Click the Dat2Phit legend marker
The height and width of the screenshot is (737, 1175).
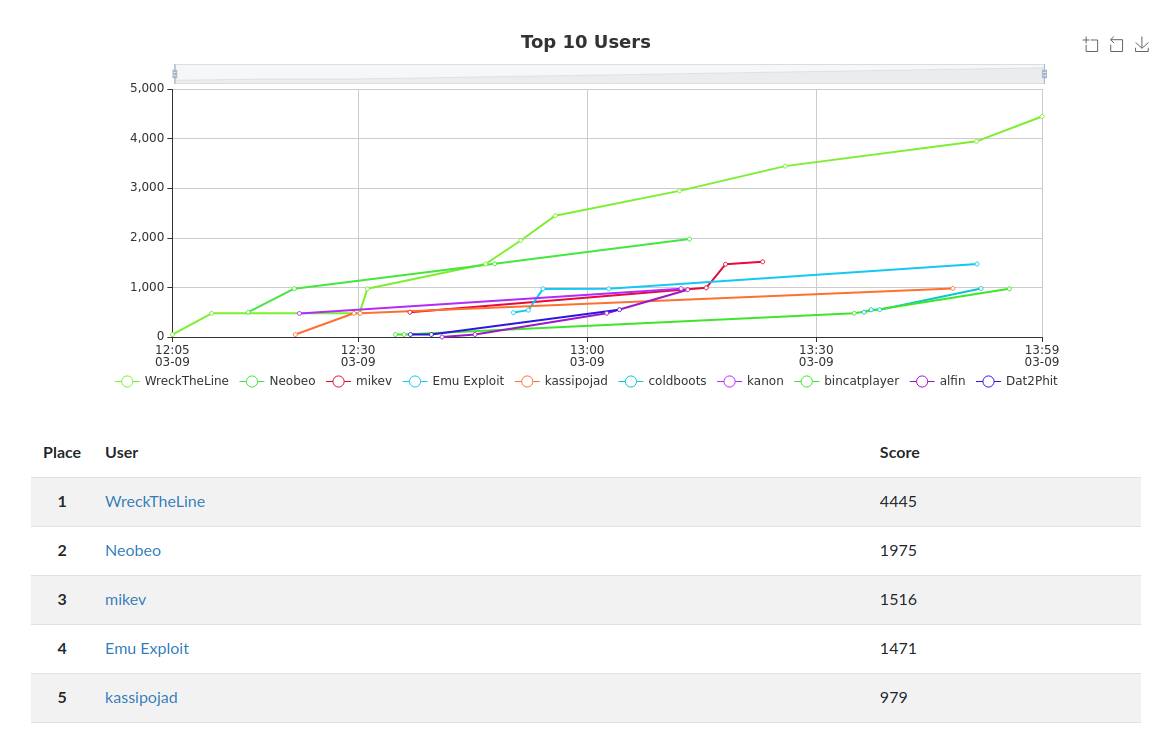(x=990, y=380)
